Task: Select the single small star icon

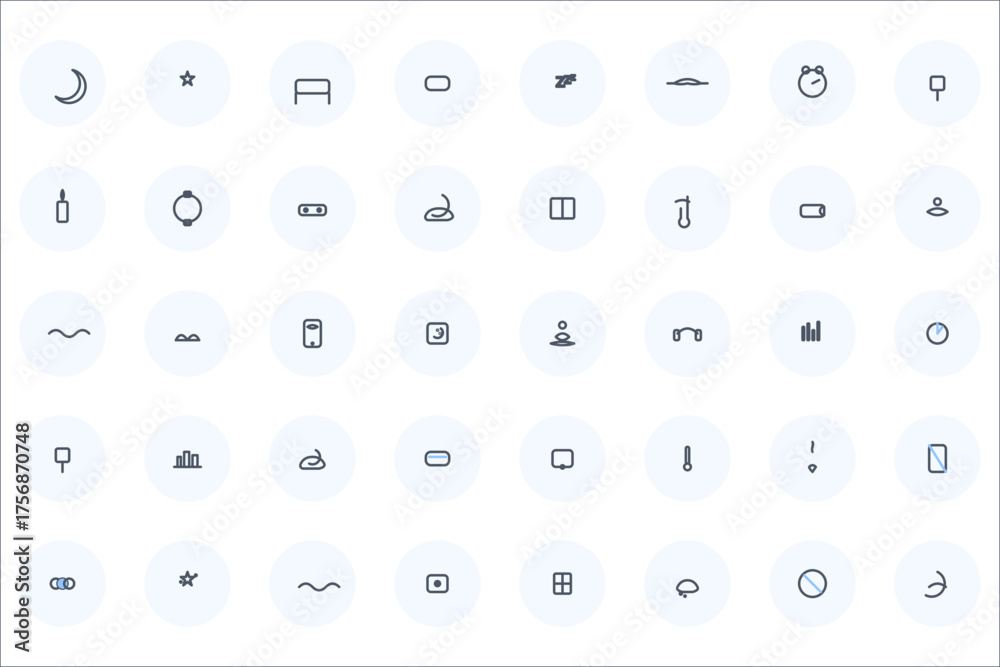Action: click(x=188, y=79)
